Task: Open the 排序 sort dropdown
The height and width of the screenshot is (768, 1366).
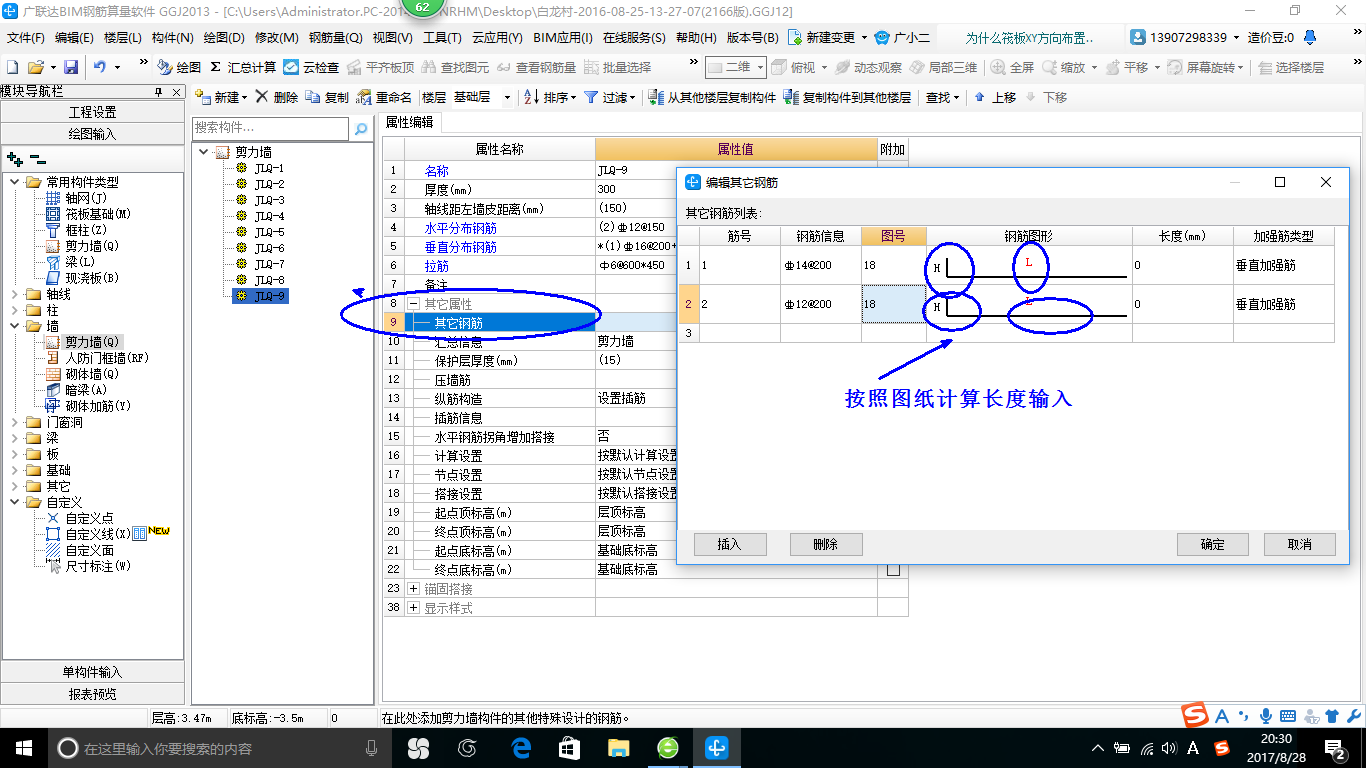Action: coord(549,97)
